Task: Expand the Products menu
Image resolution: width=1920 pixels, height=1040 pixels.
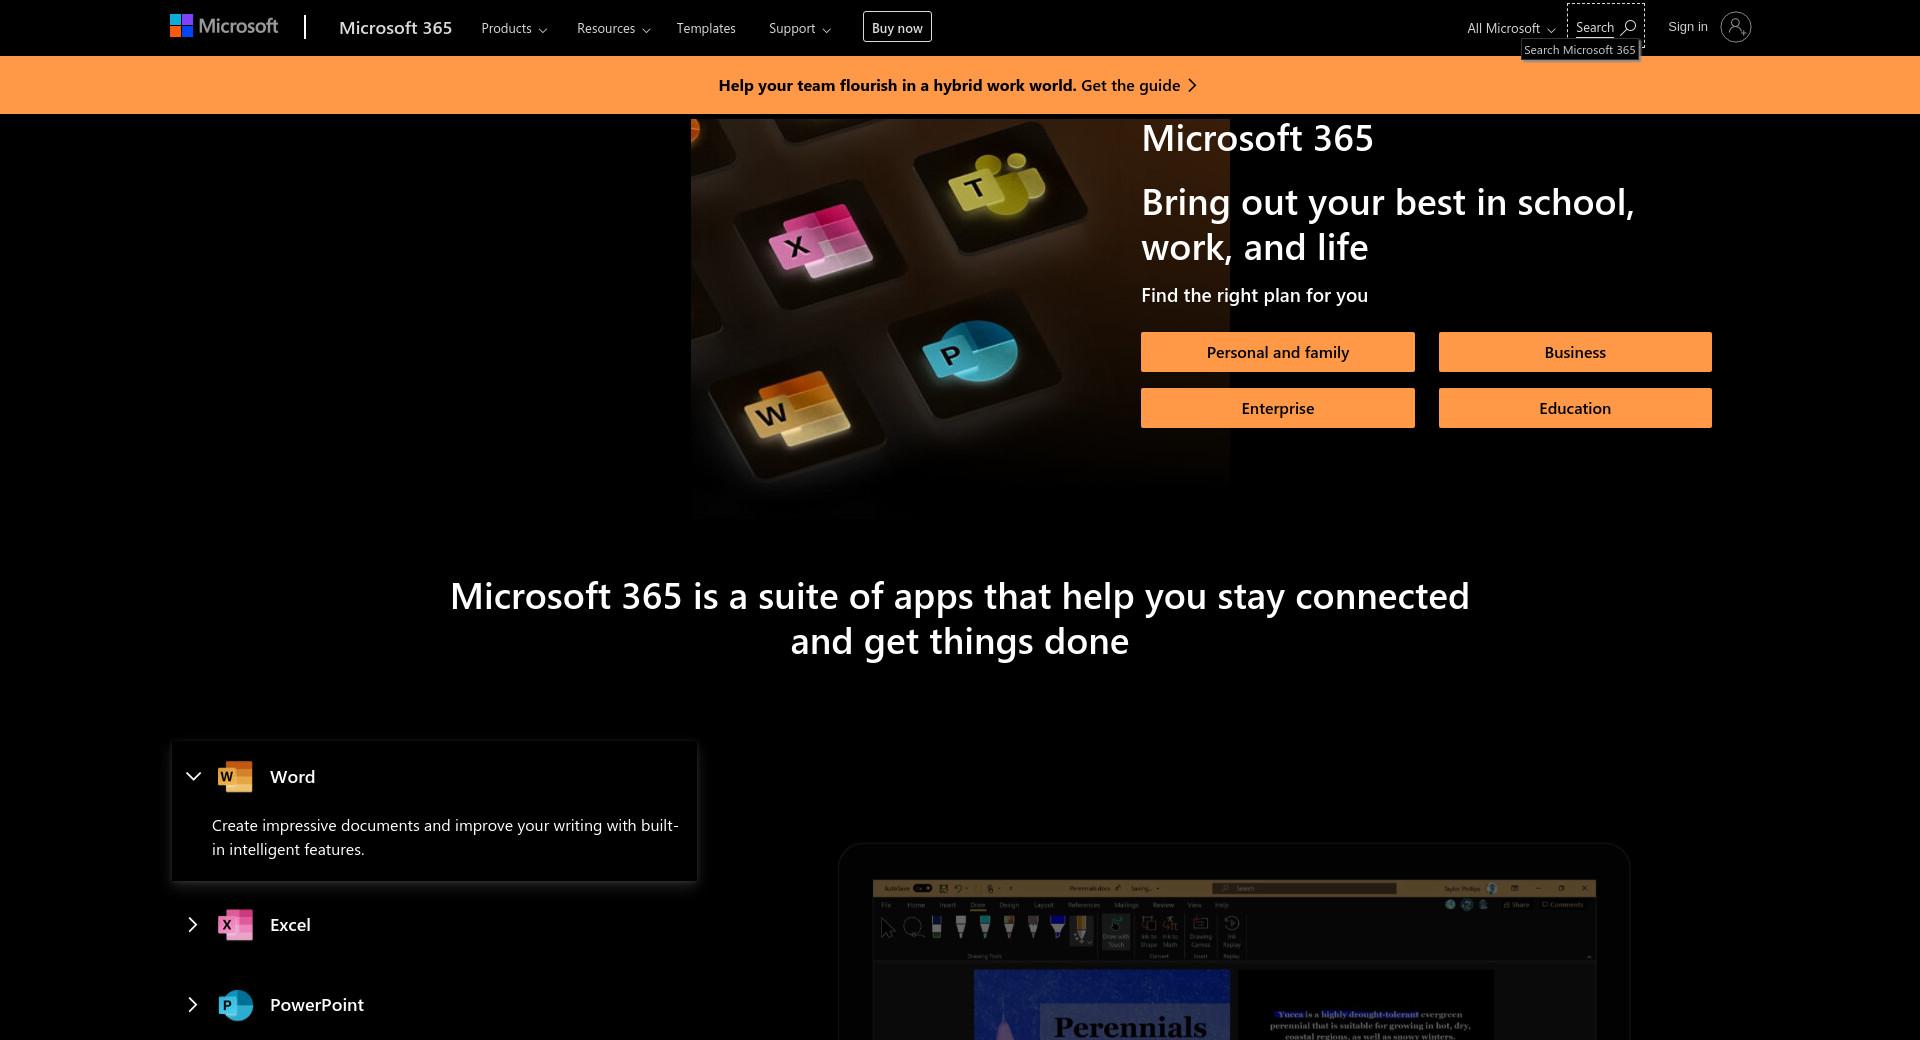Action: (514, 28)
